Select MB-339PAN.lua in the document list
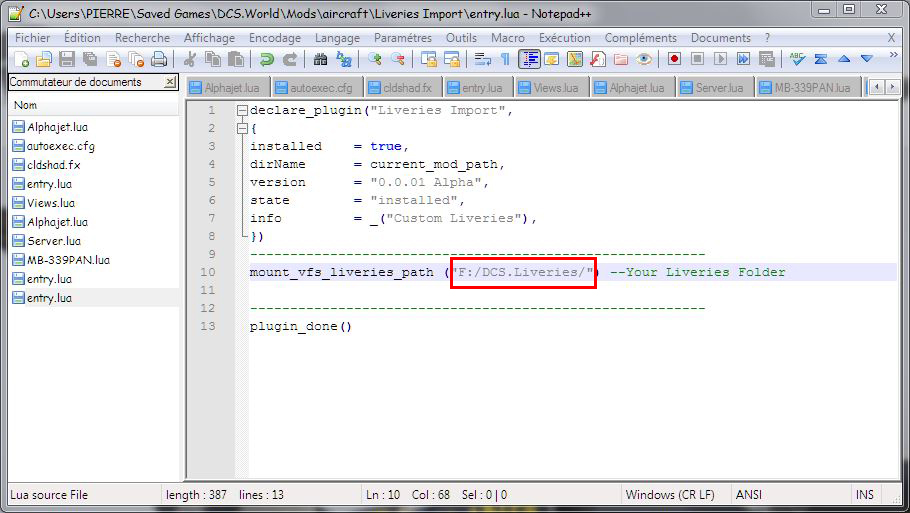 pyautogui.click(x=68, y=260)
